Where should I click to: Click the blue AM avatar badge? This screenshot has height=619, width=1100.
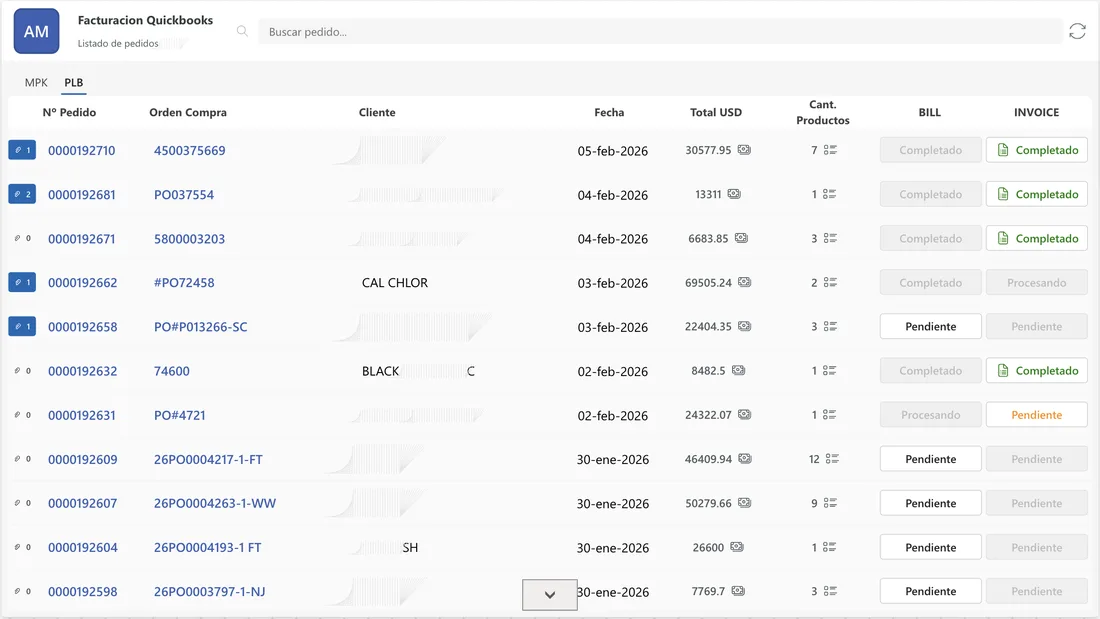pyautogui.click(x=36, y=31)
